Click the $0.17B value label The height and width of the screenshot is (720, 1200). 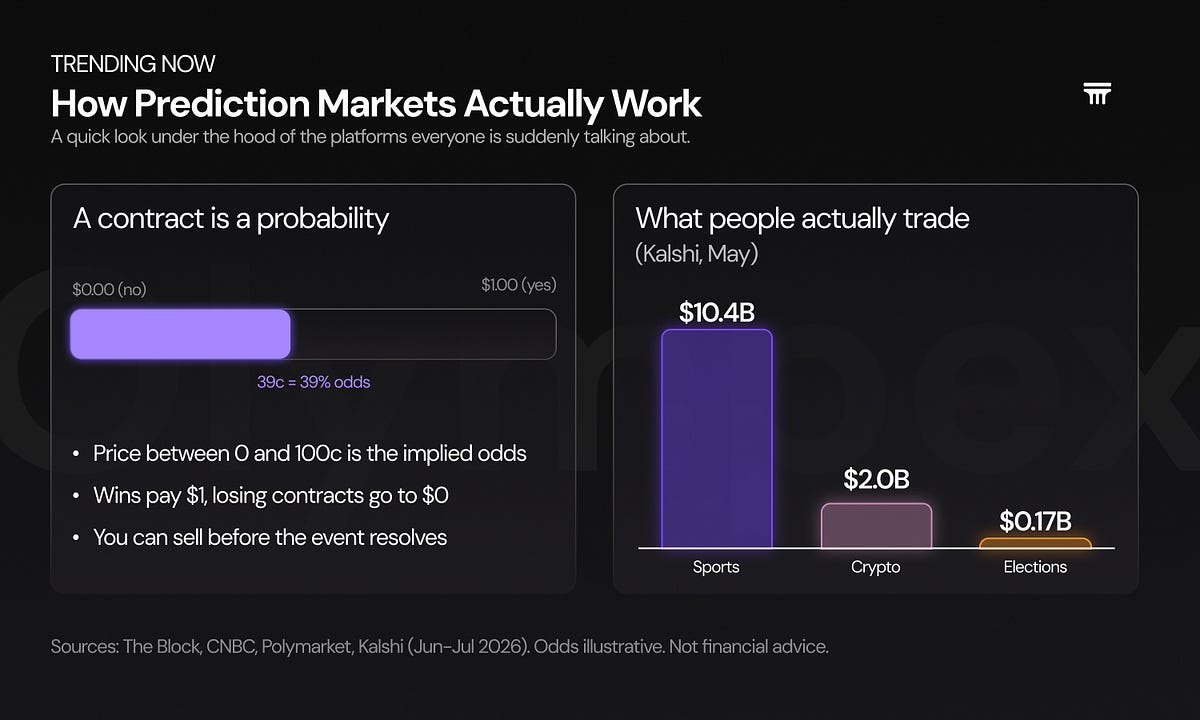(x=1035, y=521)
